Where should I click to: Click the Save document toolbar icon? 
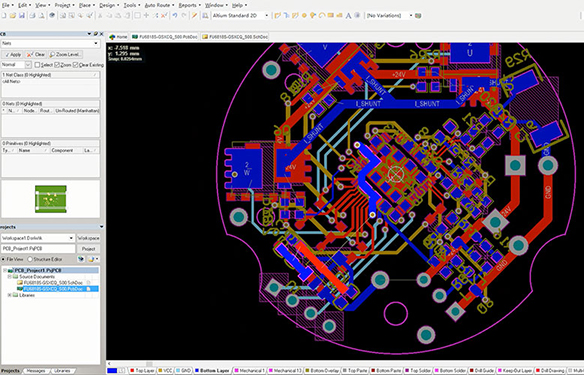tap(22, 16)
